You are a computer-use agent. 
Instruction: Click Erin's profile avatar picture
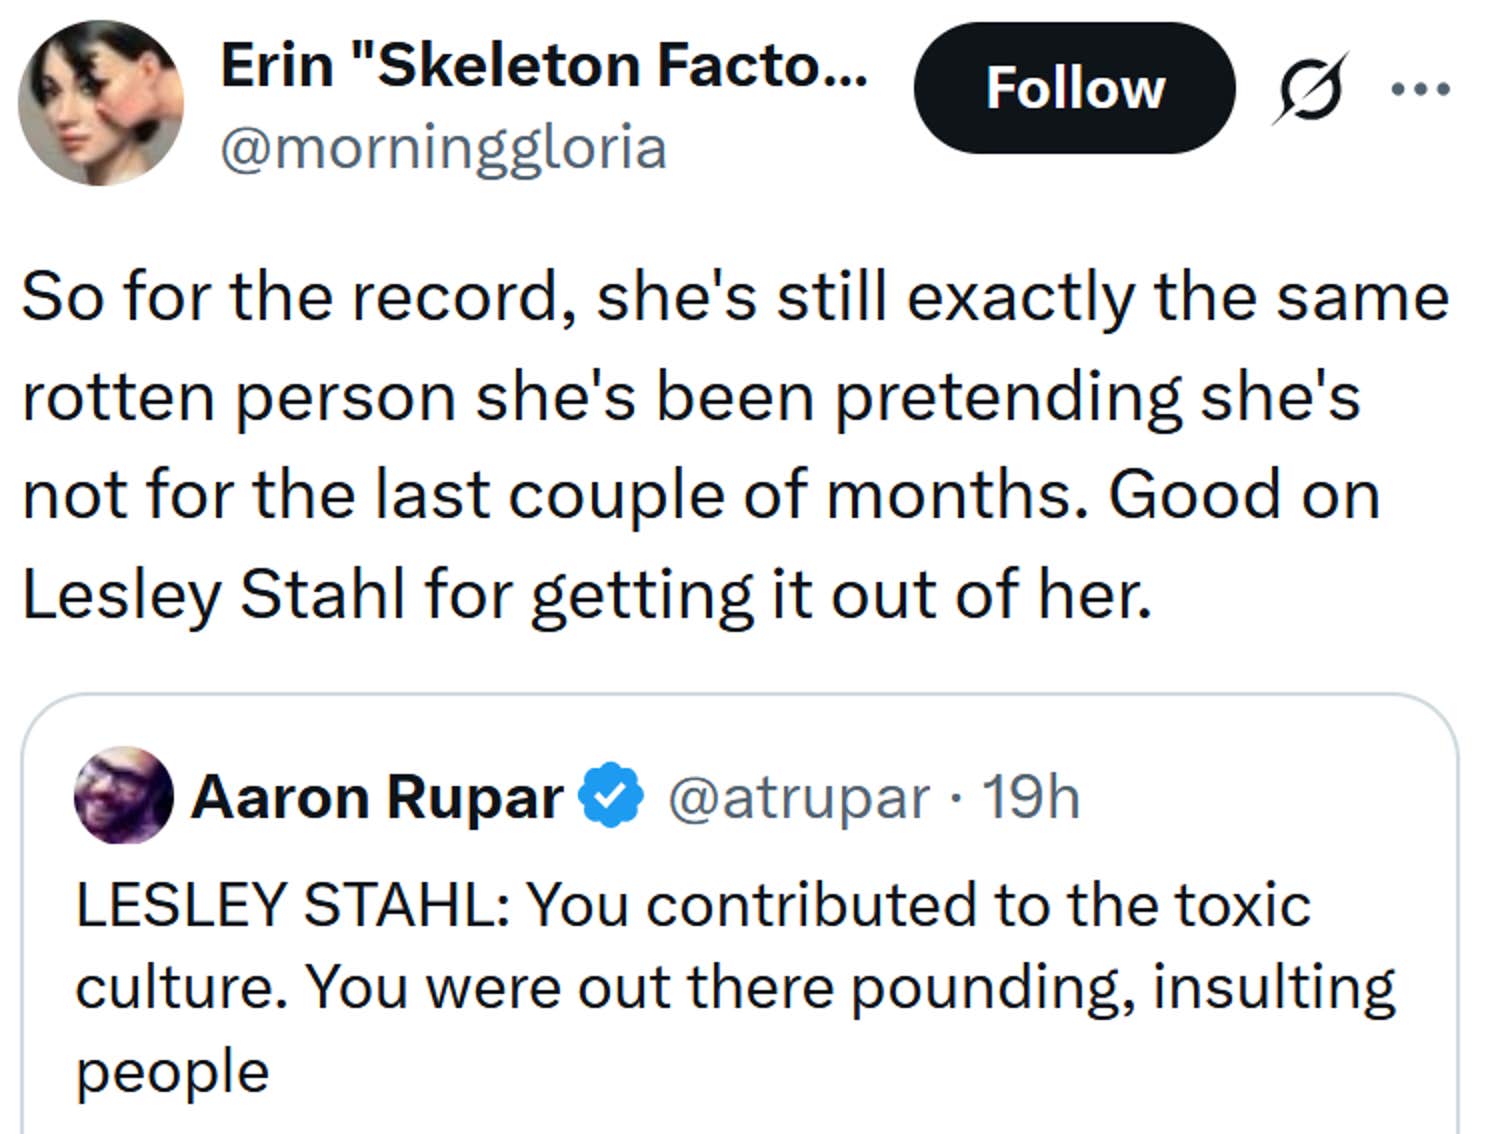[x=101, y=103]
